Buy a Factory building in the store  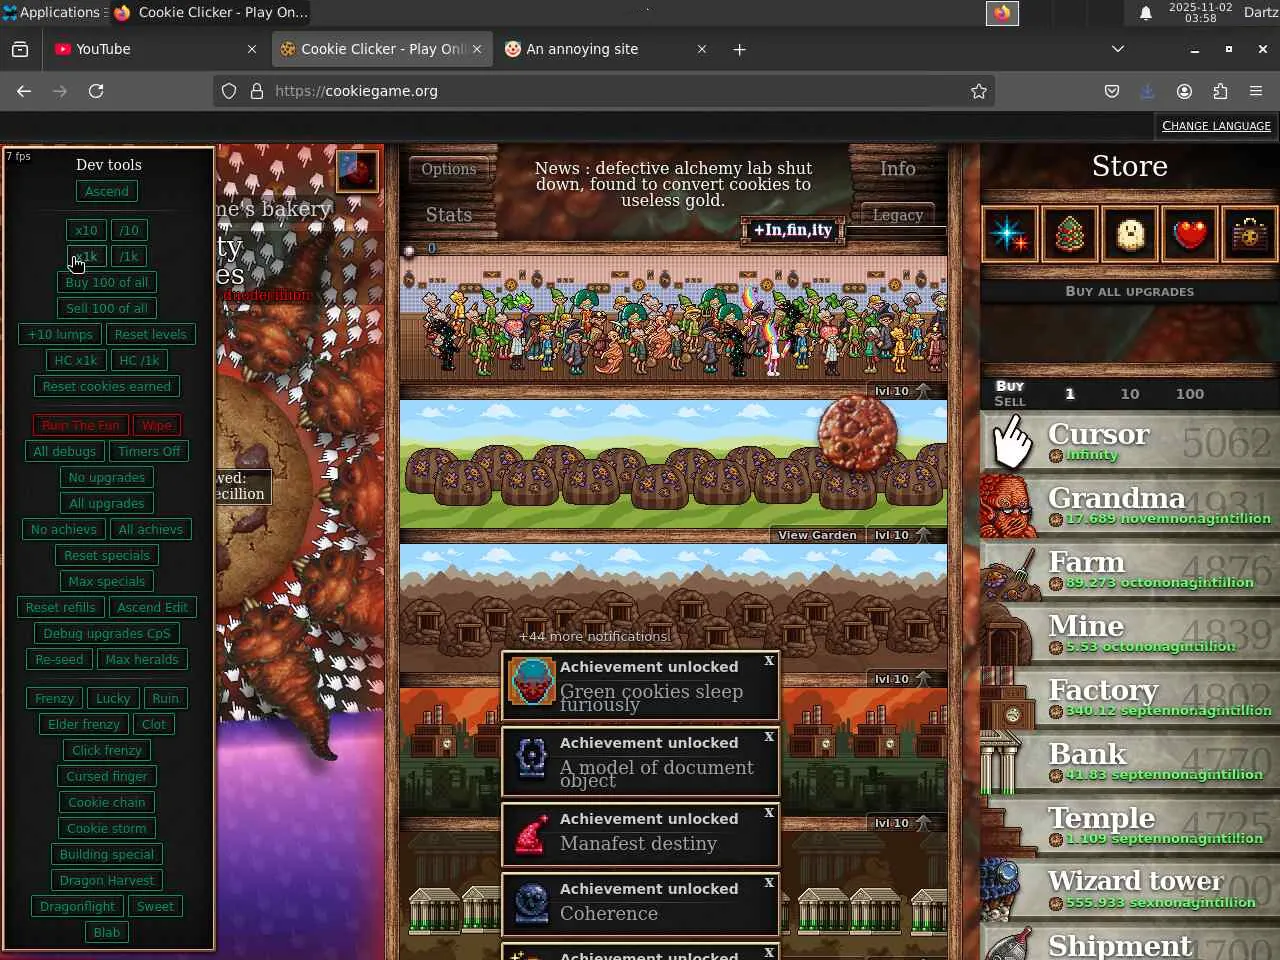[x=1130, y=697]
